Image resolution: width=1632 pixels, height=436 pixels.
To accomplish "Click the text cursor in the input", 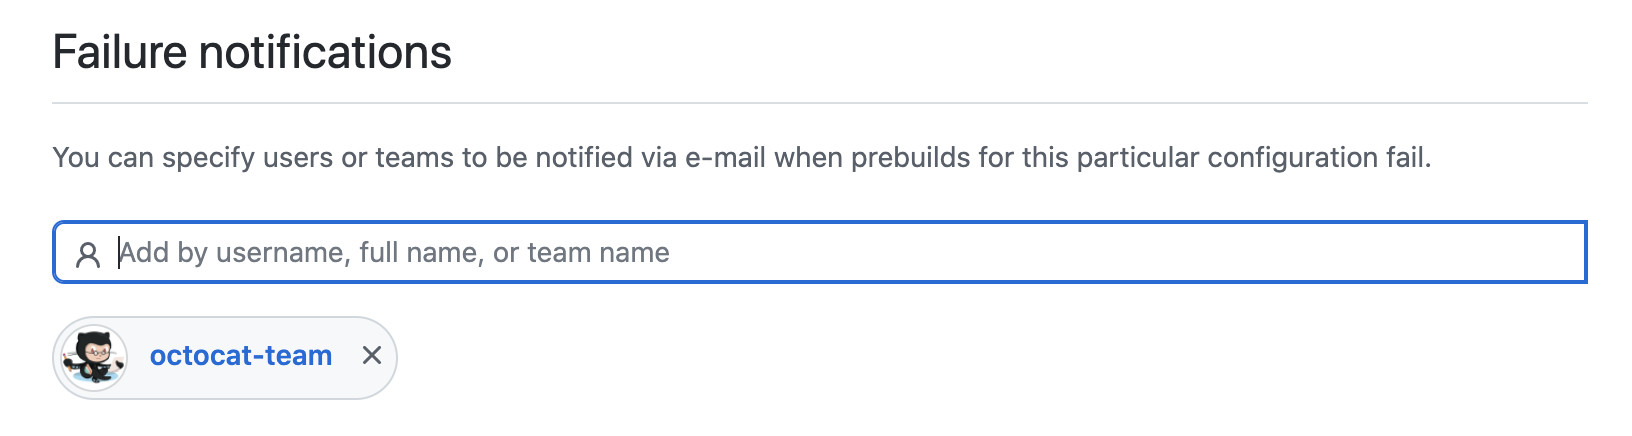I will (x=119, y=252).
